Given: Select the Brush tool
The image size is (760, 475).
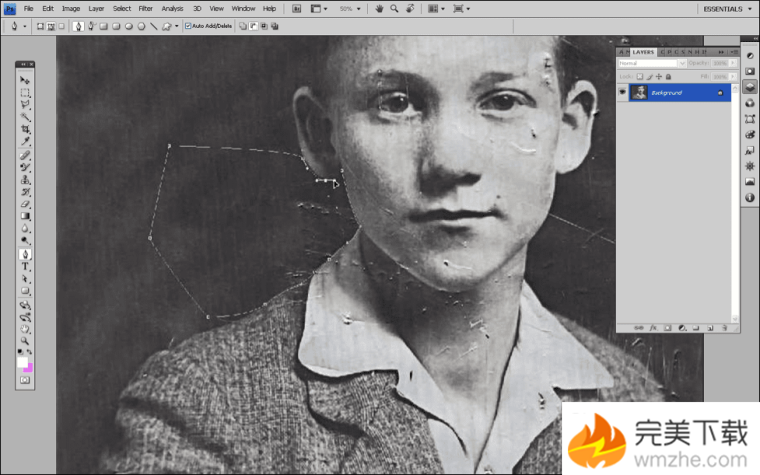Looking at the screenshot, I should (25, 167).
